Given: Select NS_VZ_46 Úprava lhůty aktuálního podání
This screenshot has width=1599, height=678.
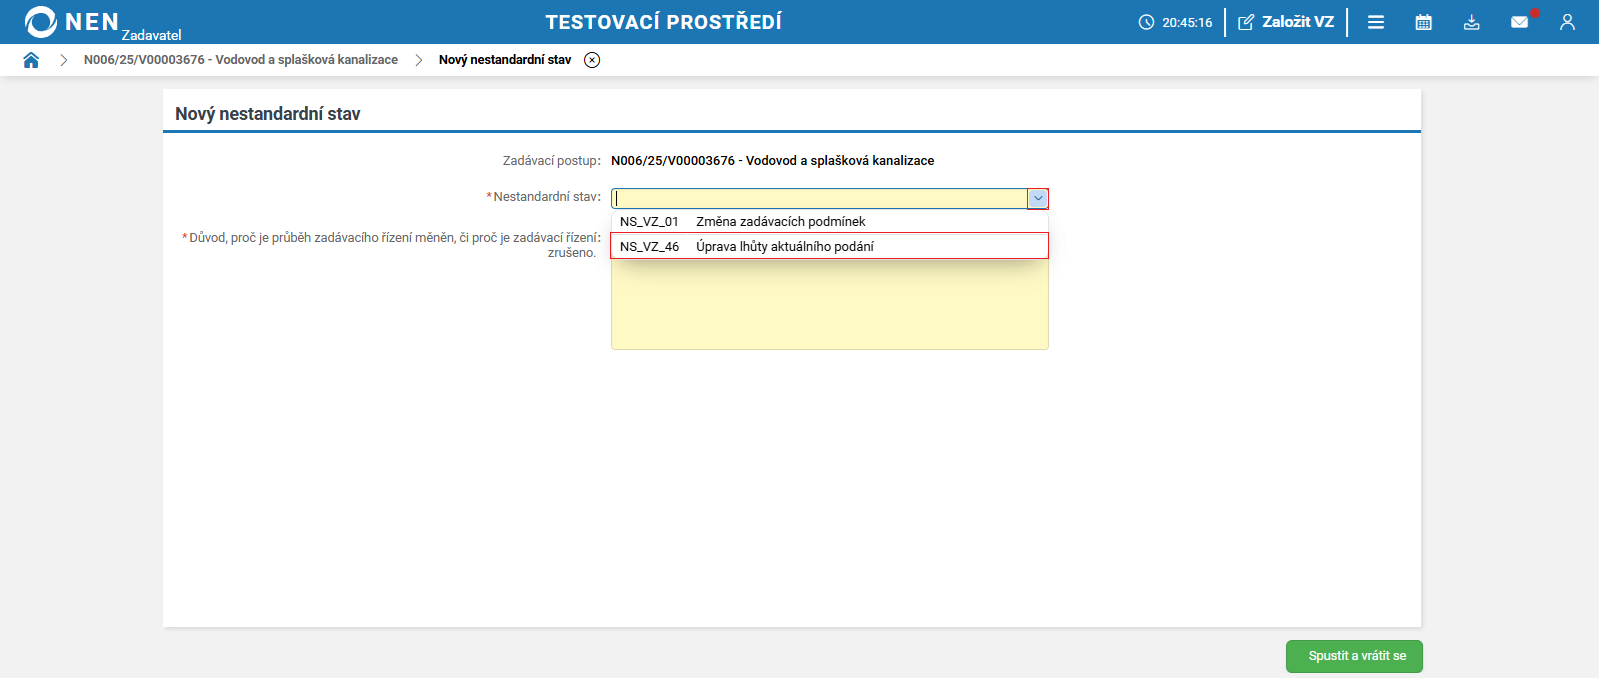Looking at the screenshot, I should (830, 246).
